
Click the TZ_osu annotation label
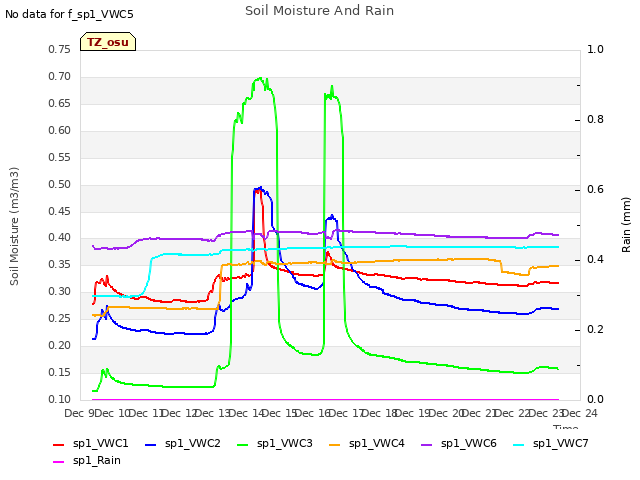pyautogui.click(x=108, y=42)
